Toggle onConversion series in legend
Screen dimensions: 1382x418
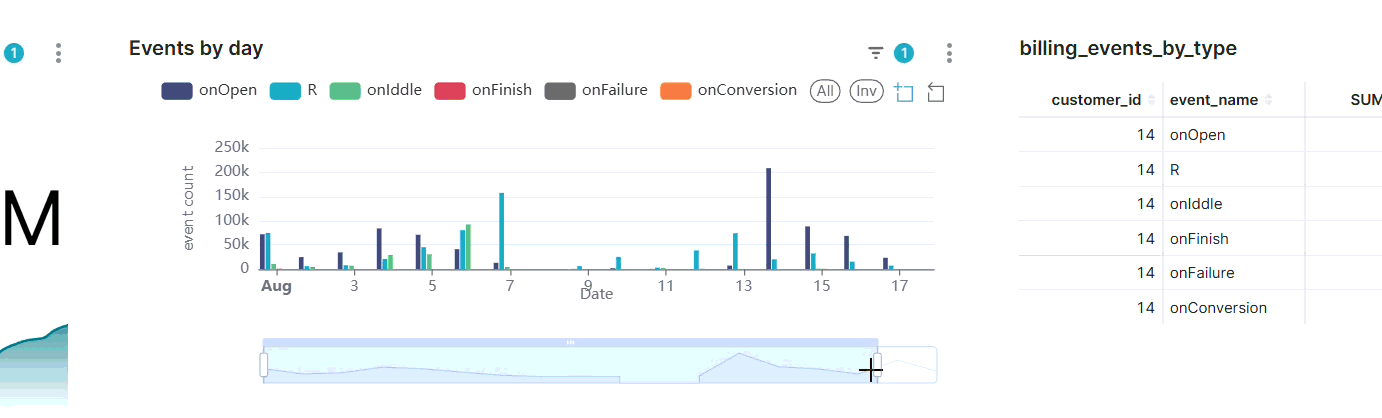729,90
